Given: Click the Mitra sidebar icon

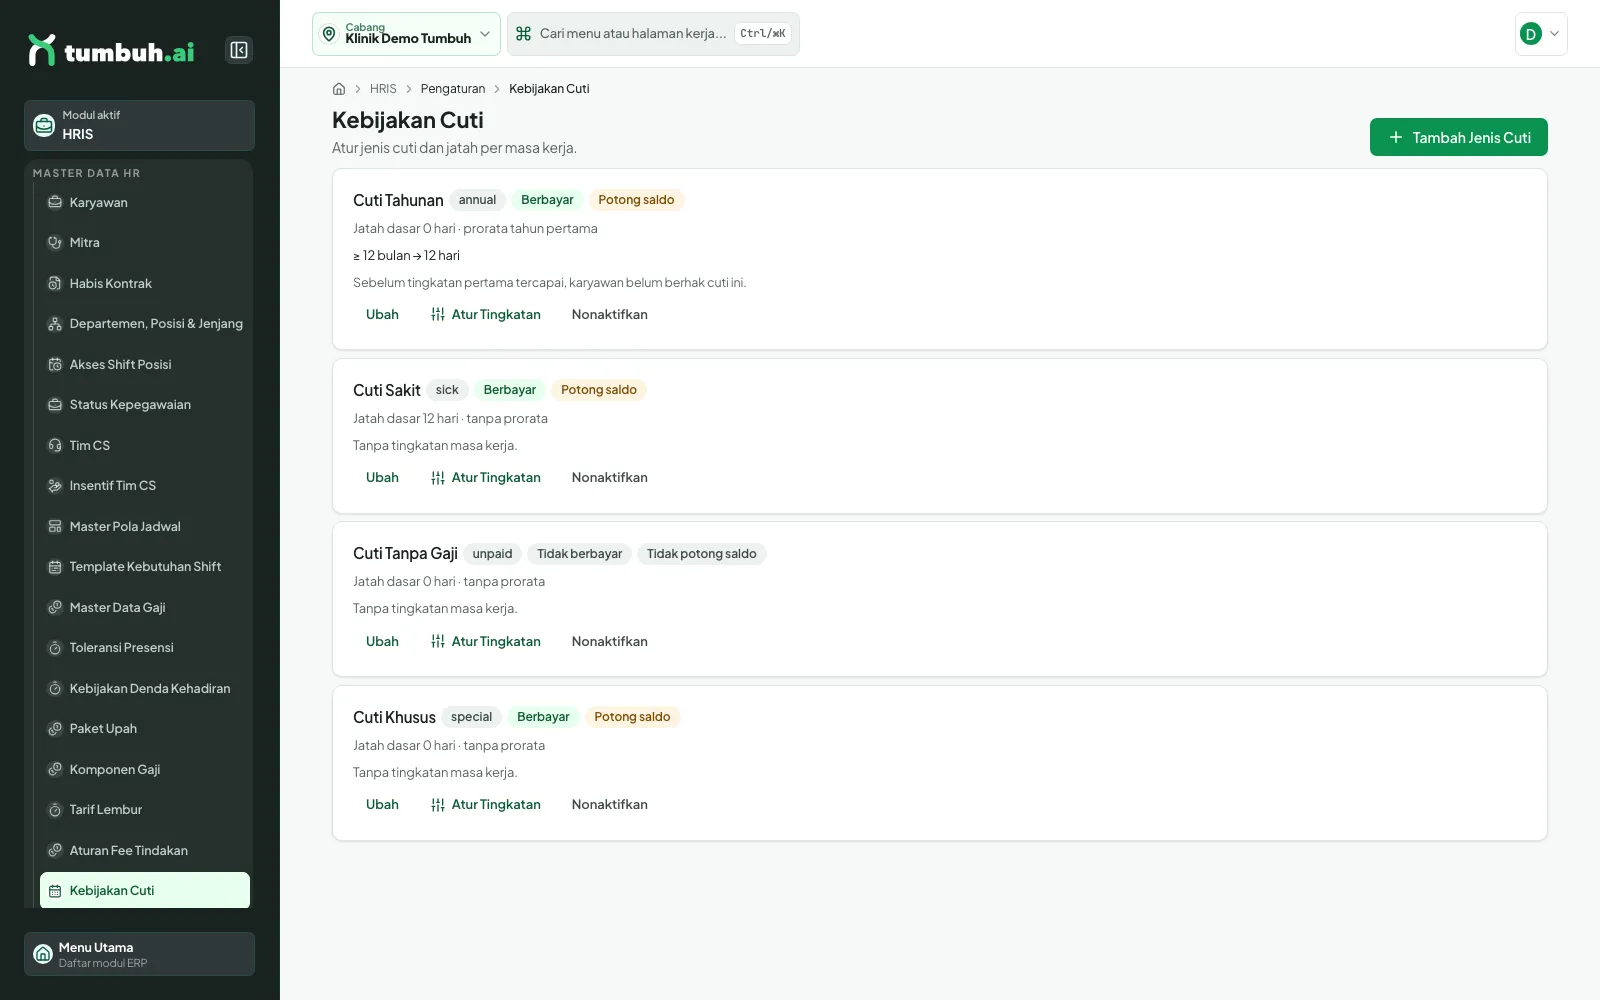Looking at the screenshot, I should coord(55,243).
